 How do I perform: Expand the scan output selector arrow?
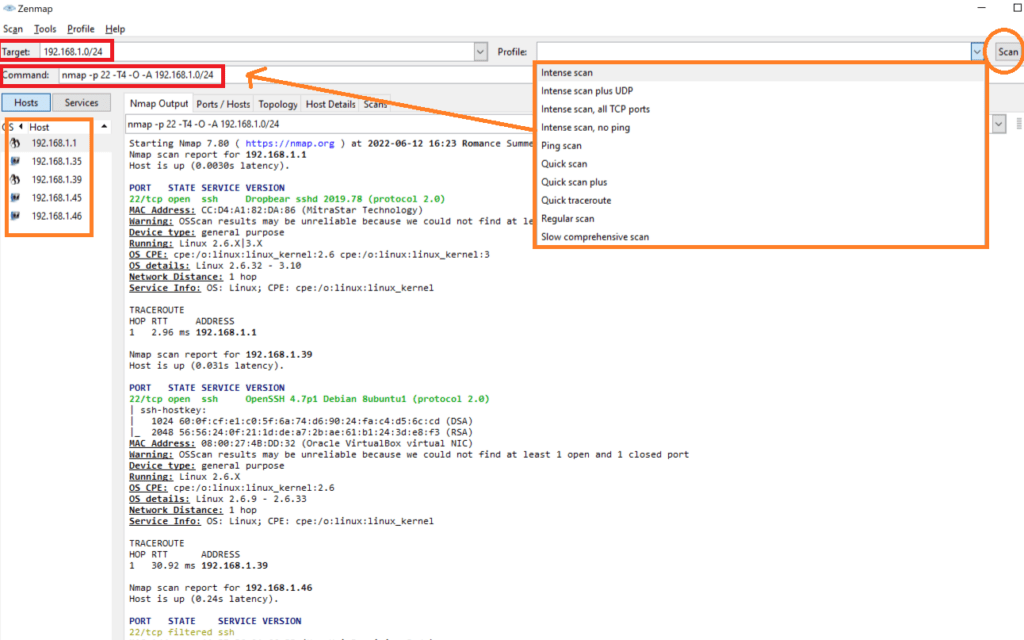[x=999, y=124]
